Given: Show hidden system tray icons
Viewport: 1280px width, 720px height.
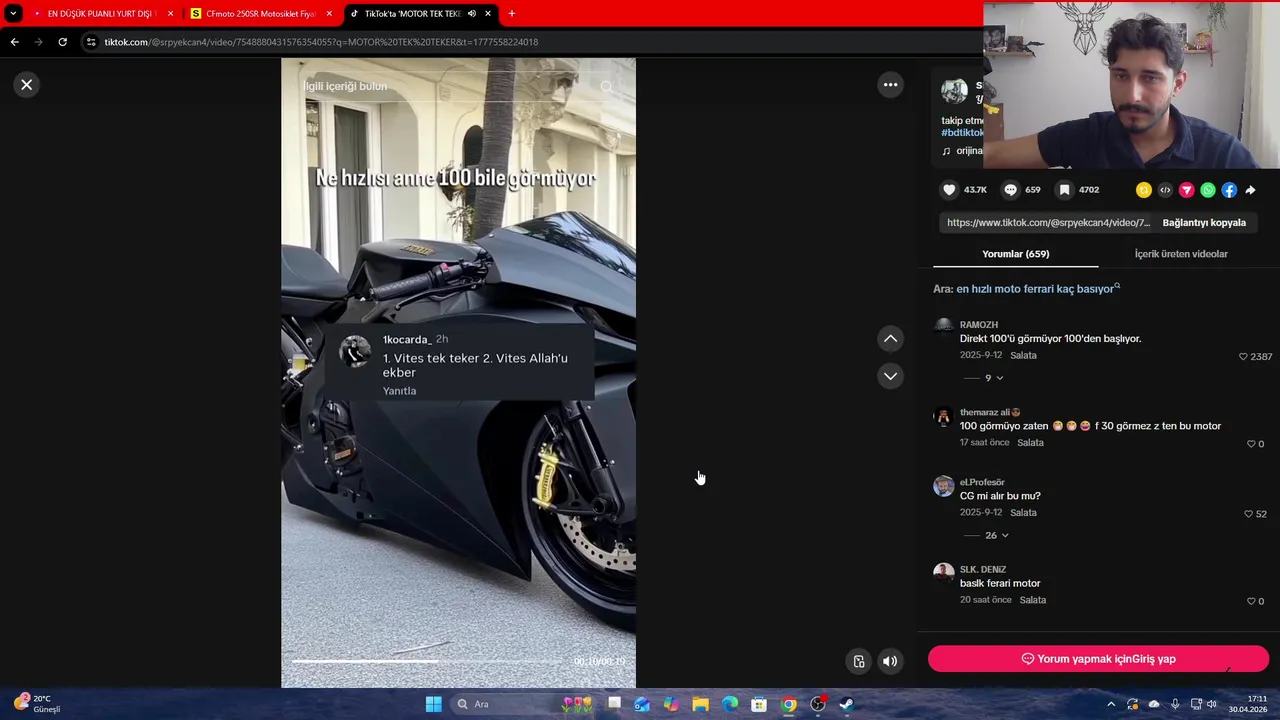Looking at the screenshot, I should point(1110,704).
